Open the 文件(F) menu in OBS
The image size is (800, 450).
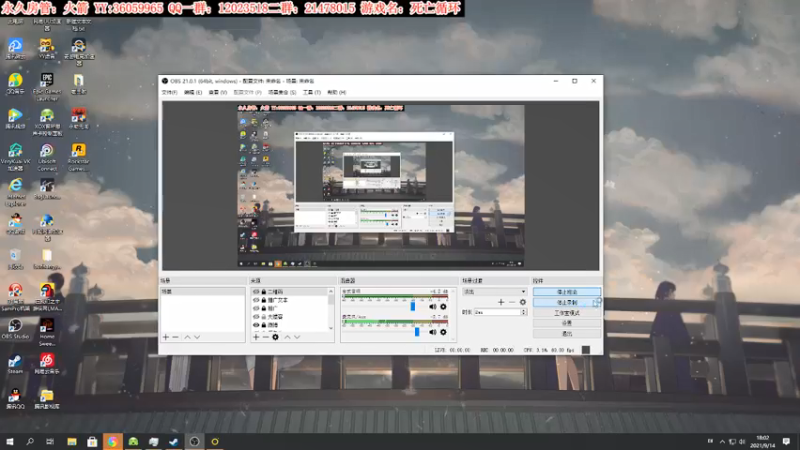coord(169,92)
